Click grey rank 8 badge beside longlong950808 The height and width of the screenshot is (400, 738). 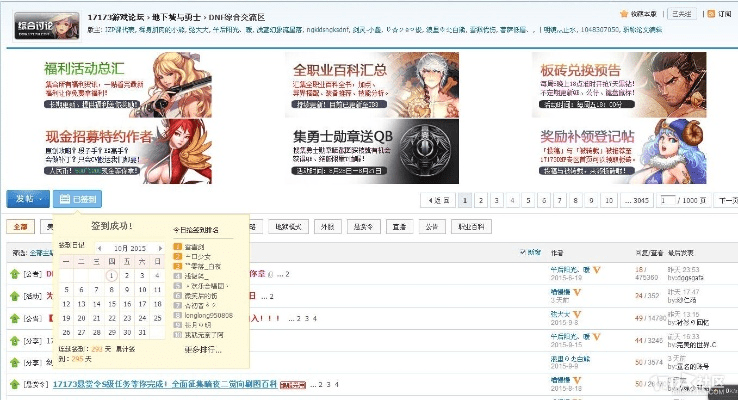177,315
